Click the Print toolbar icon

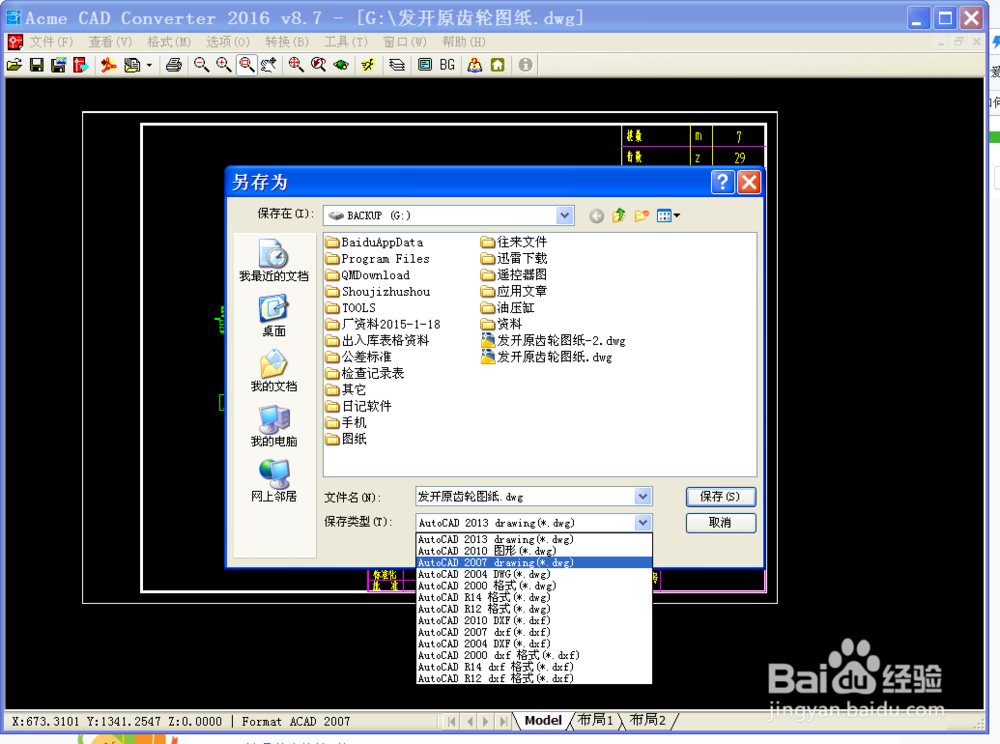[x=173, y=65]
